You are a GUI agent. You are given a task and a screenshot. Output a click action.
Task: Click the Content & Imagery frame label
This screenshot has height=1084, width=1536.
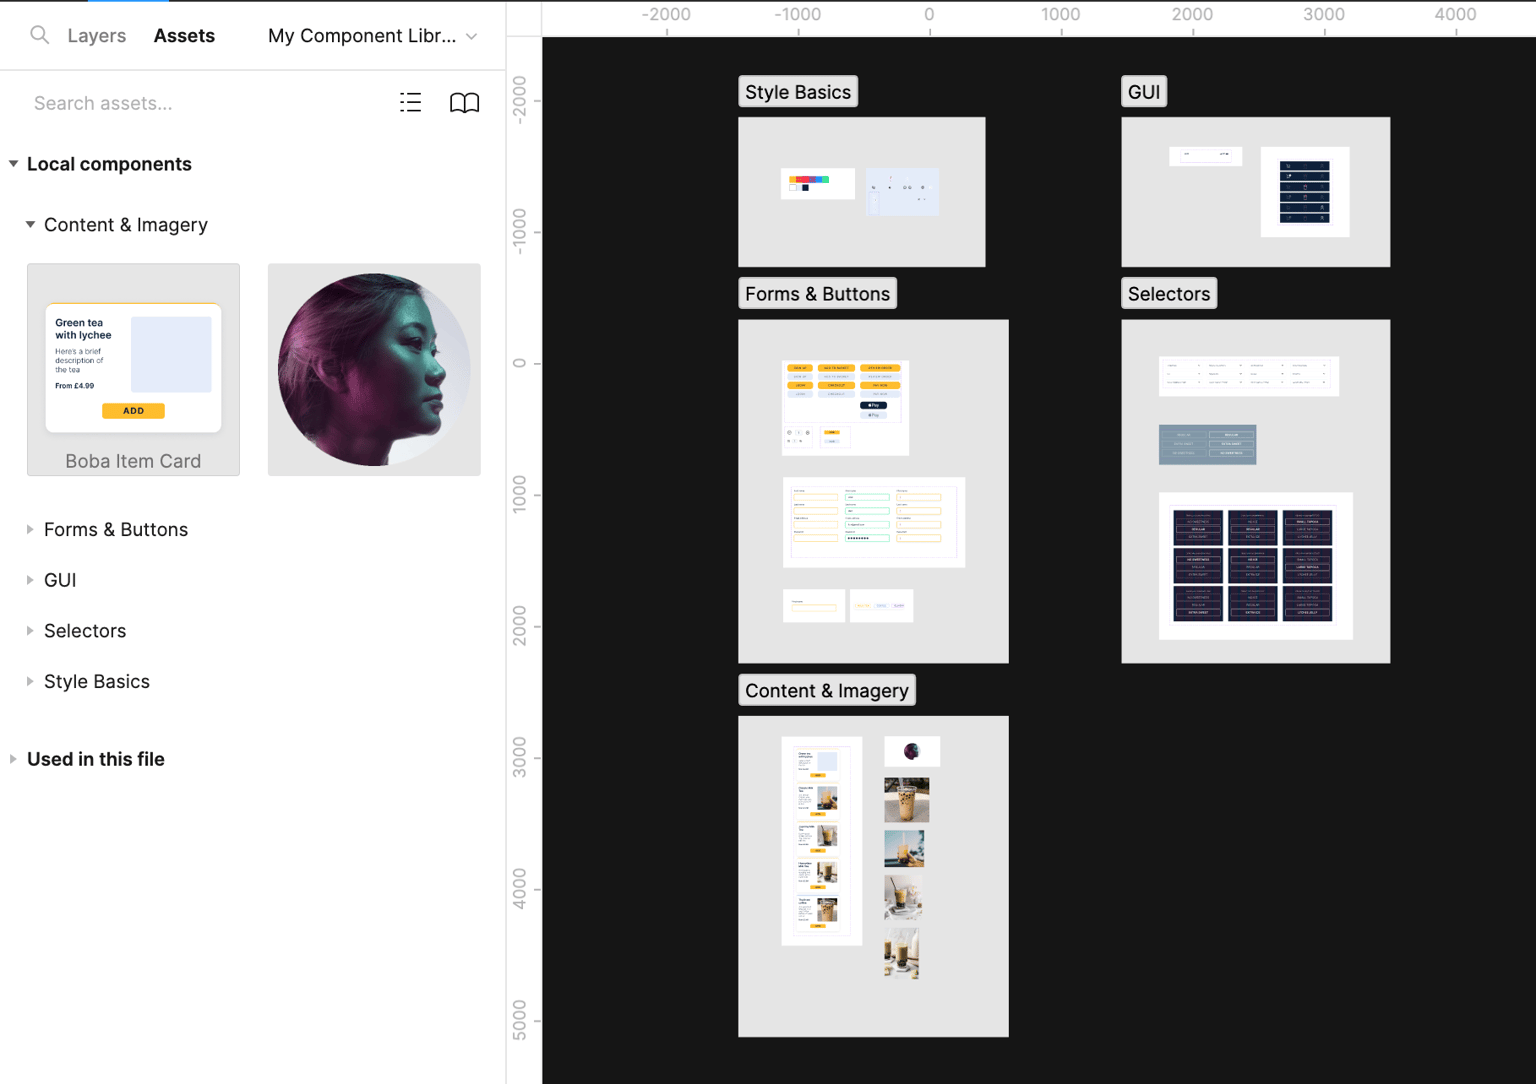(827, 691)
